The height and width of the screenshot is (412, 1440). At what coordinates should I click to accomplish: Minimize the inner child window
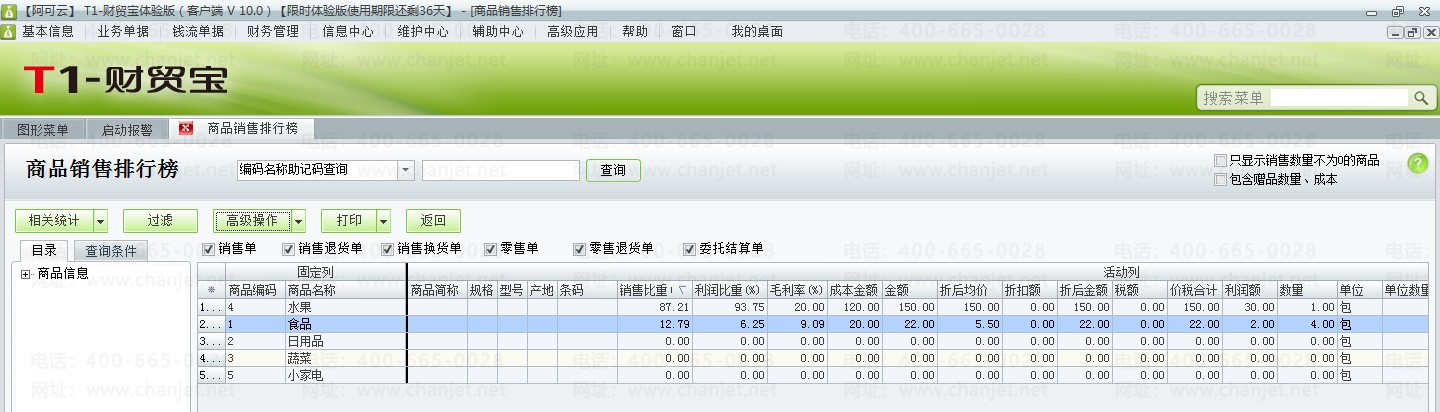(x=1396, y=32)
